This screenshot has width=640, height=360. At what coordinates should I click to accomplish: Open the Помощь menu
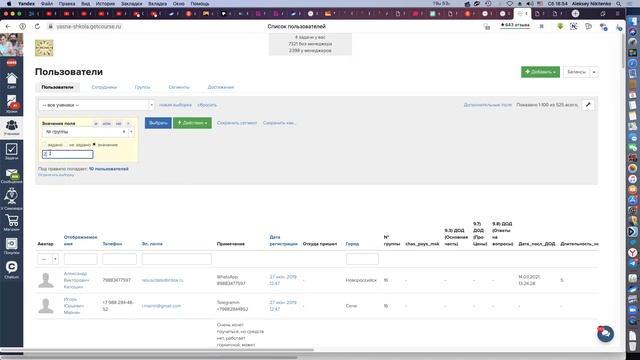pyautogui.click(x=200, y=3)
